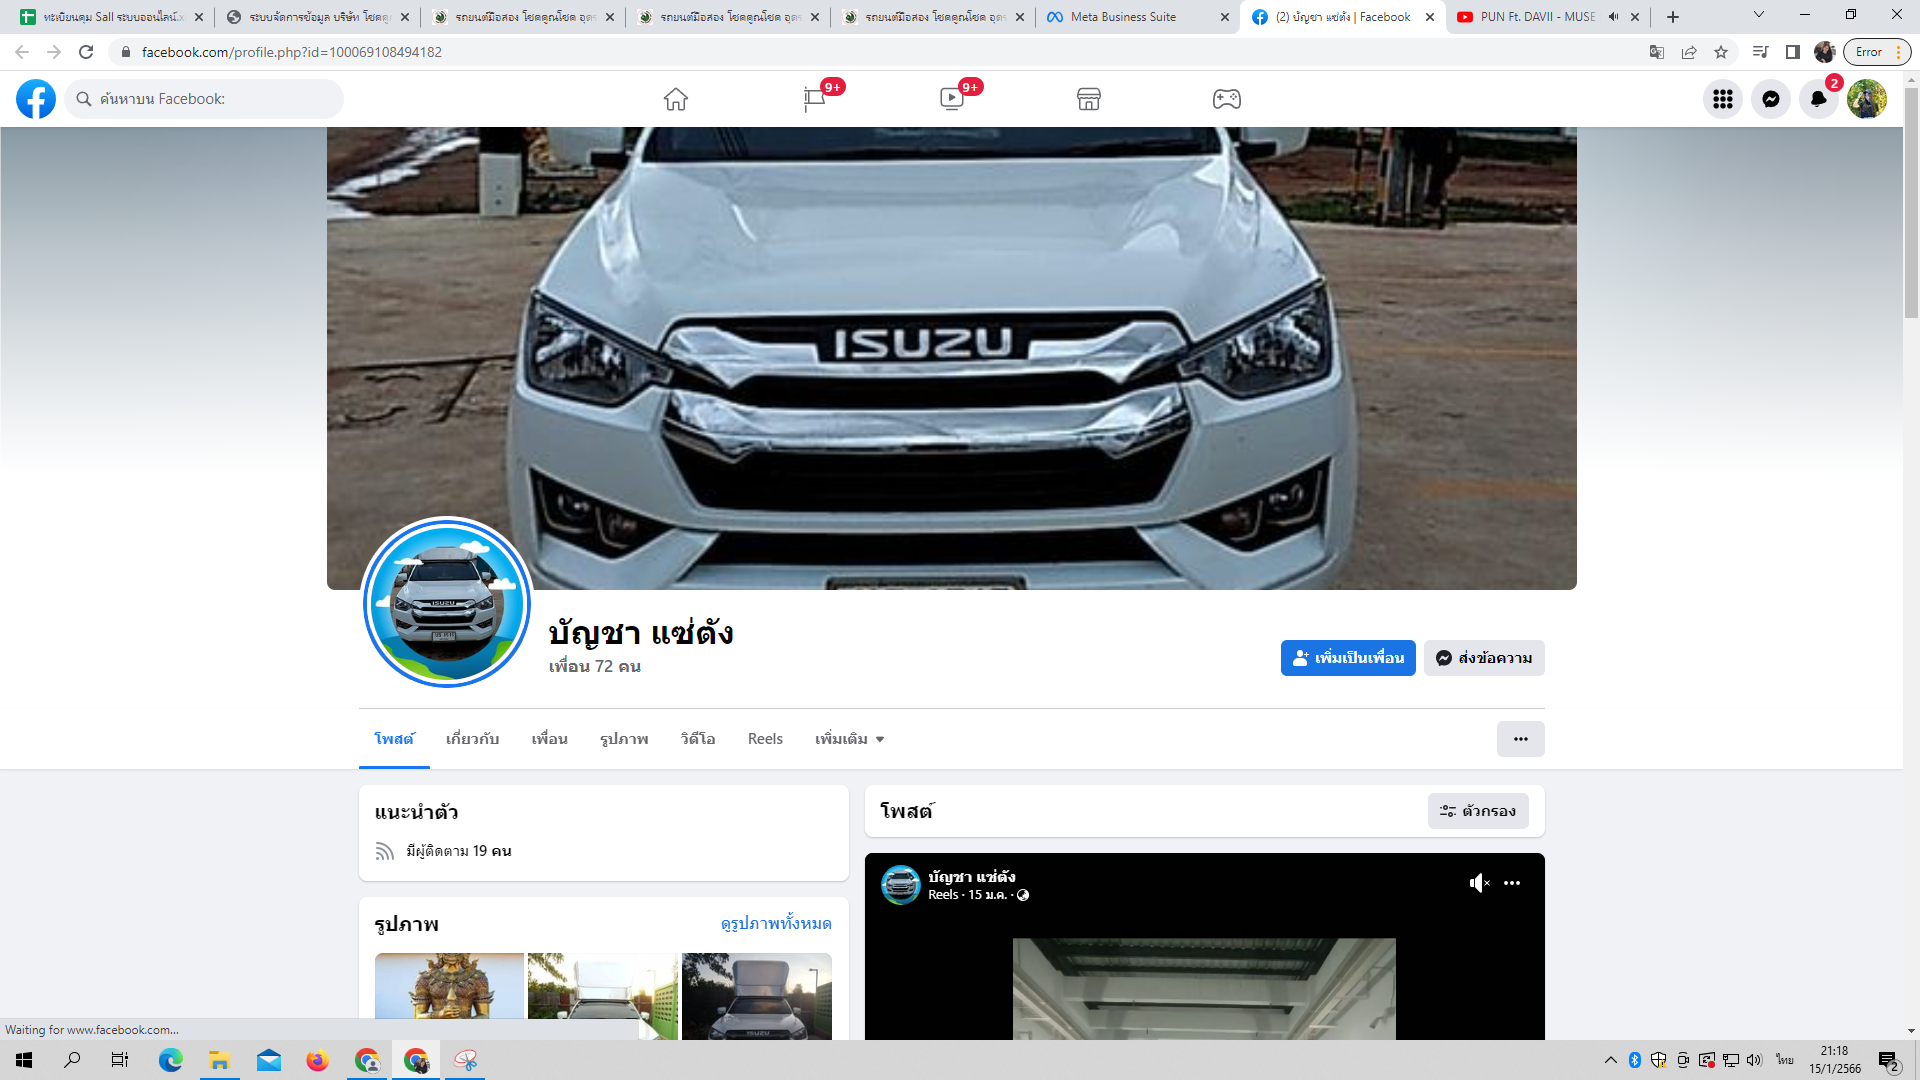The image size is (1920, 1080).
Task: Switch to the รูปภาพ tab
Action: 624,739
